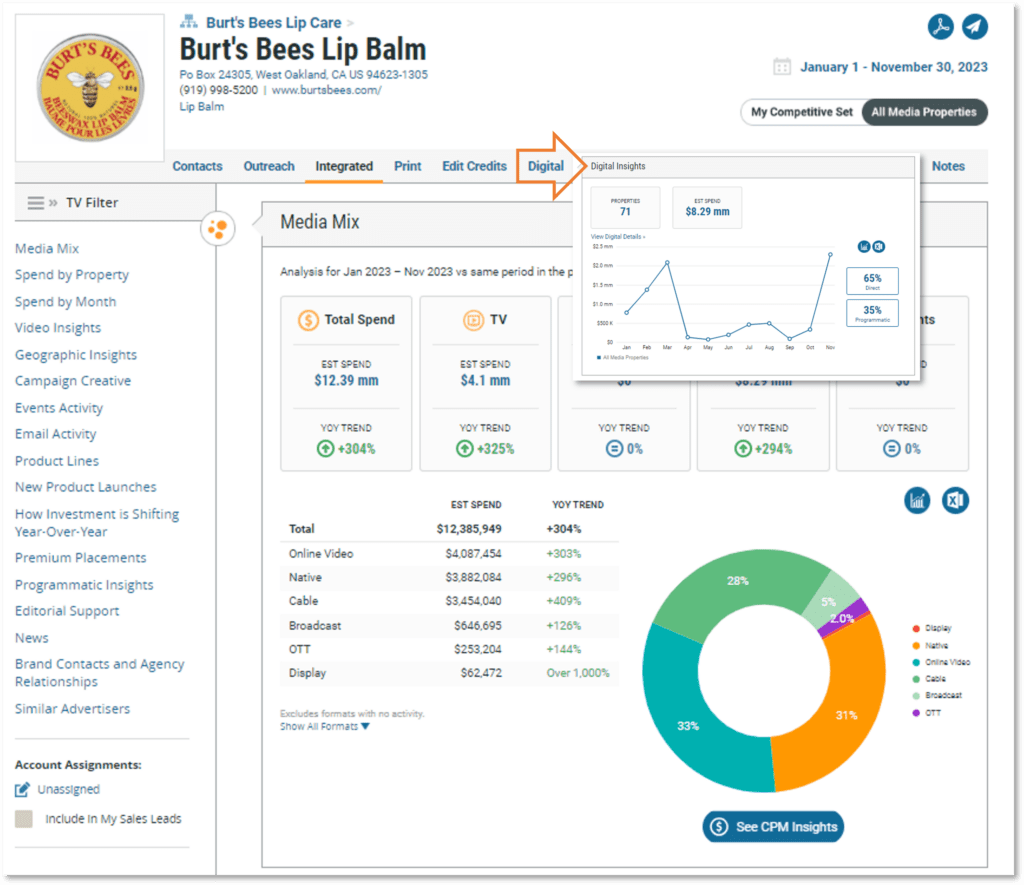This screenshot has height=885, width=1024.
Task: Toggle Native series in donut legend
Action: coord(931,645)
